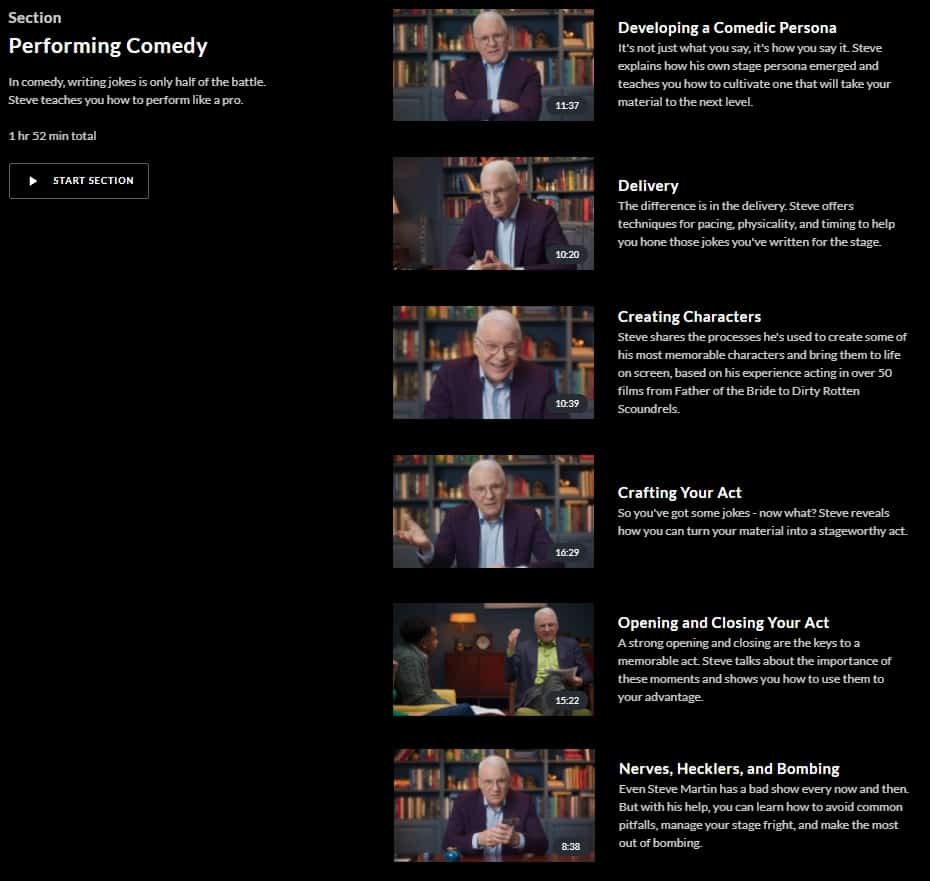Select the Developing a Comedic Persona title
Viewport: 930px width, 881px height.
pos(727,28)
